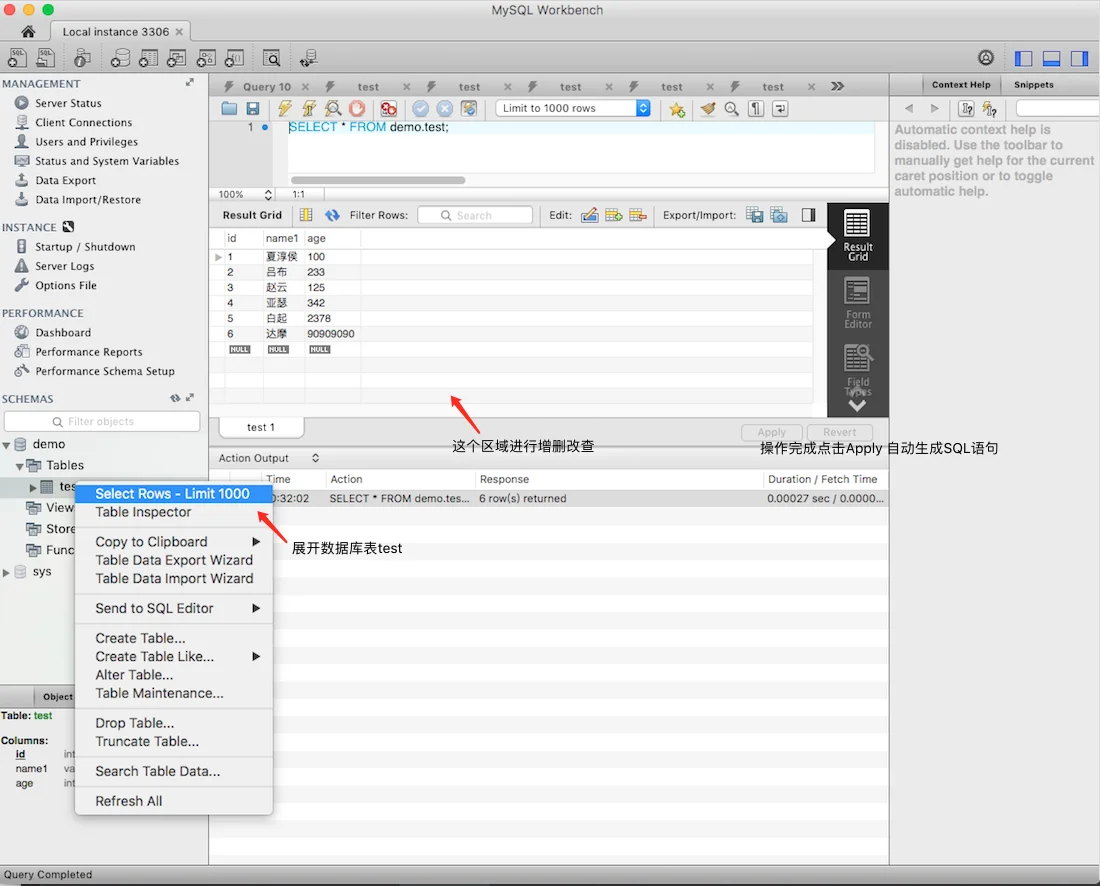Expand the sys schema
The width and height of the screenshot is (1100, 886).
pyautogui.click(x=6, y=572)
